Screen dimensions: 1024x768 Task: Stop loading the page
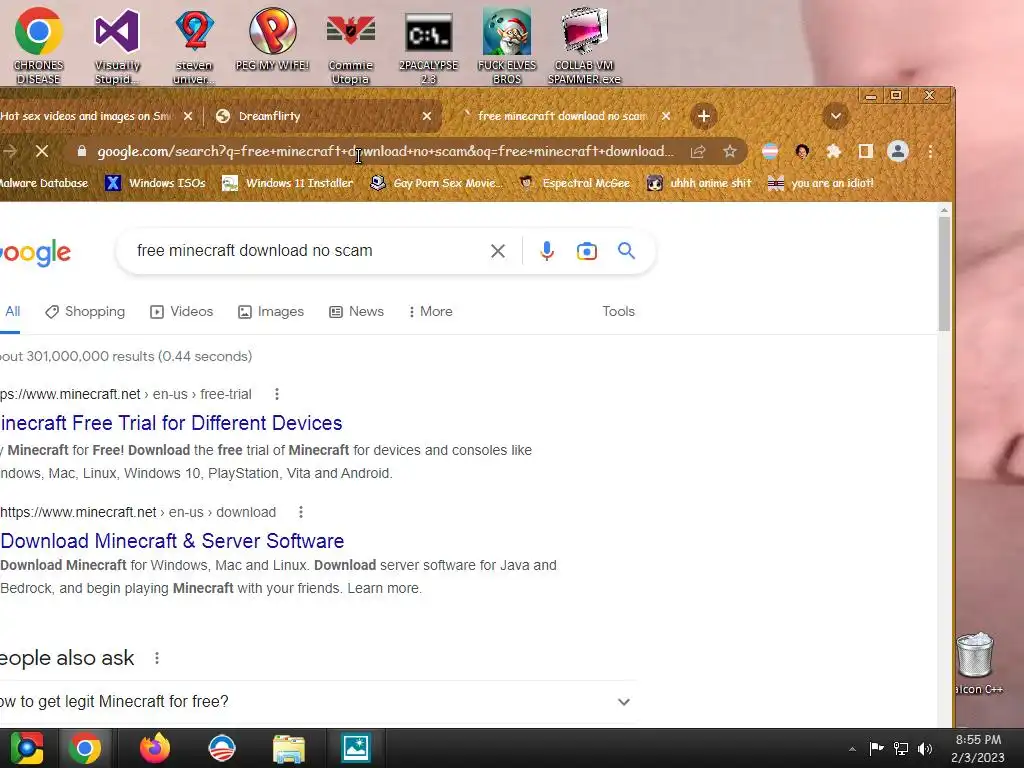(42, 152)
